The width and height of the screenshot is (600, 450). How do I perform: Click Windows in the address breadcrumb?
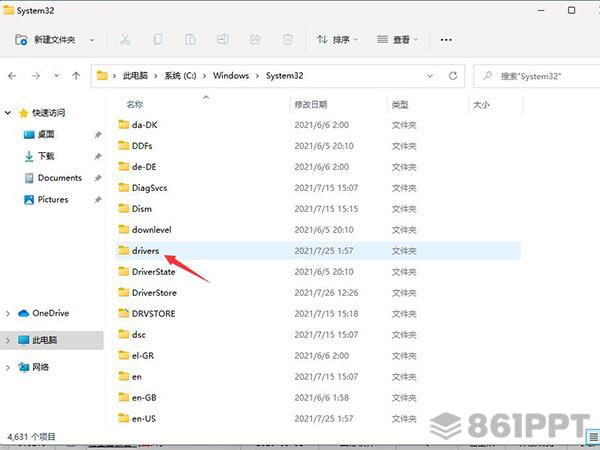click(x=231, y=76)
